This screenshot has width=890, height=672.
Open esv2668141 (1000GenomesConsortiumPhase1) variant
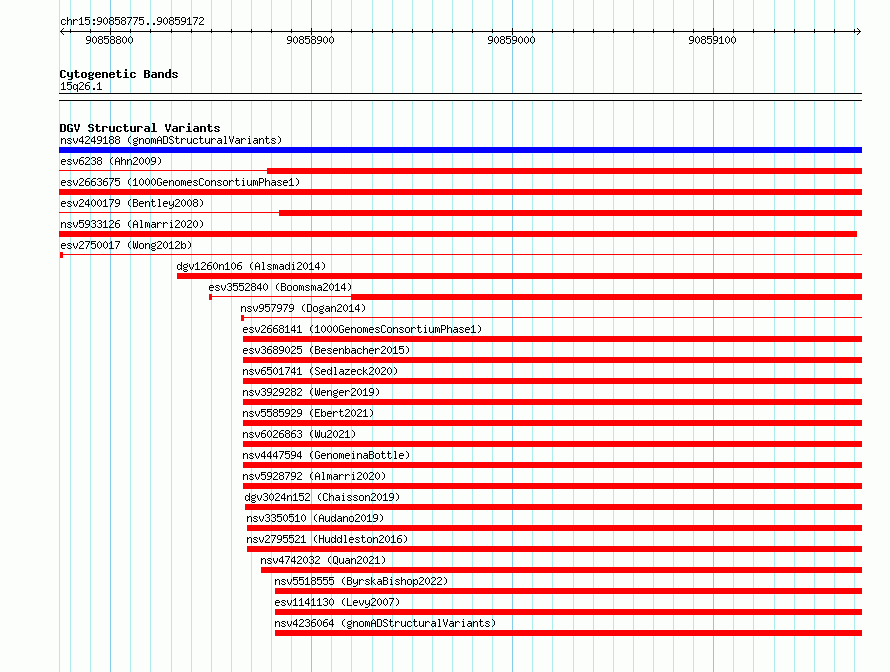tap(362, 329)
